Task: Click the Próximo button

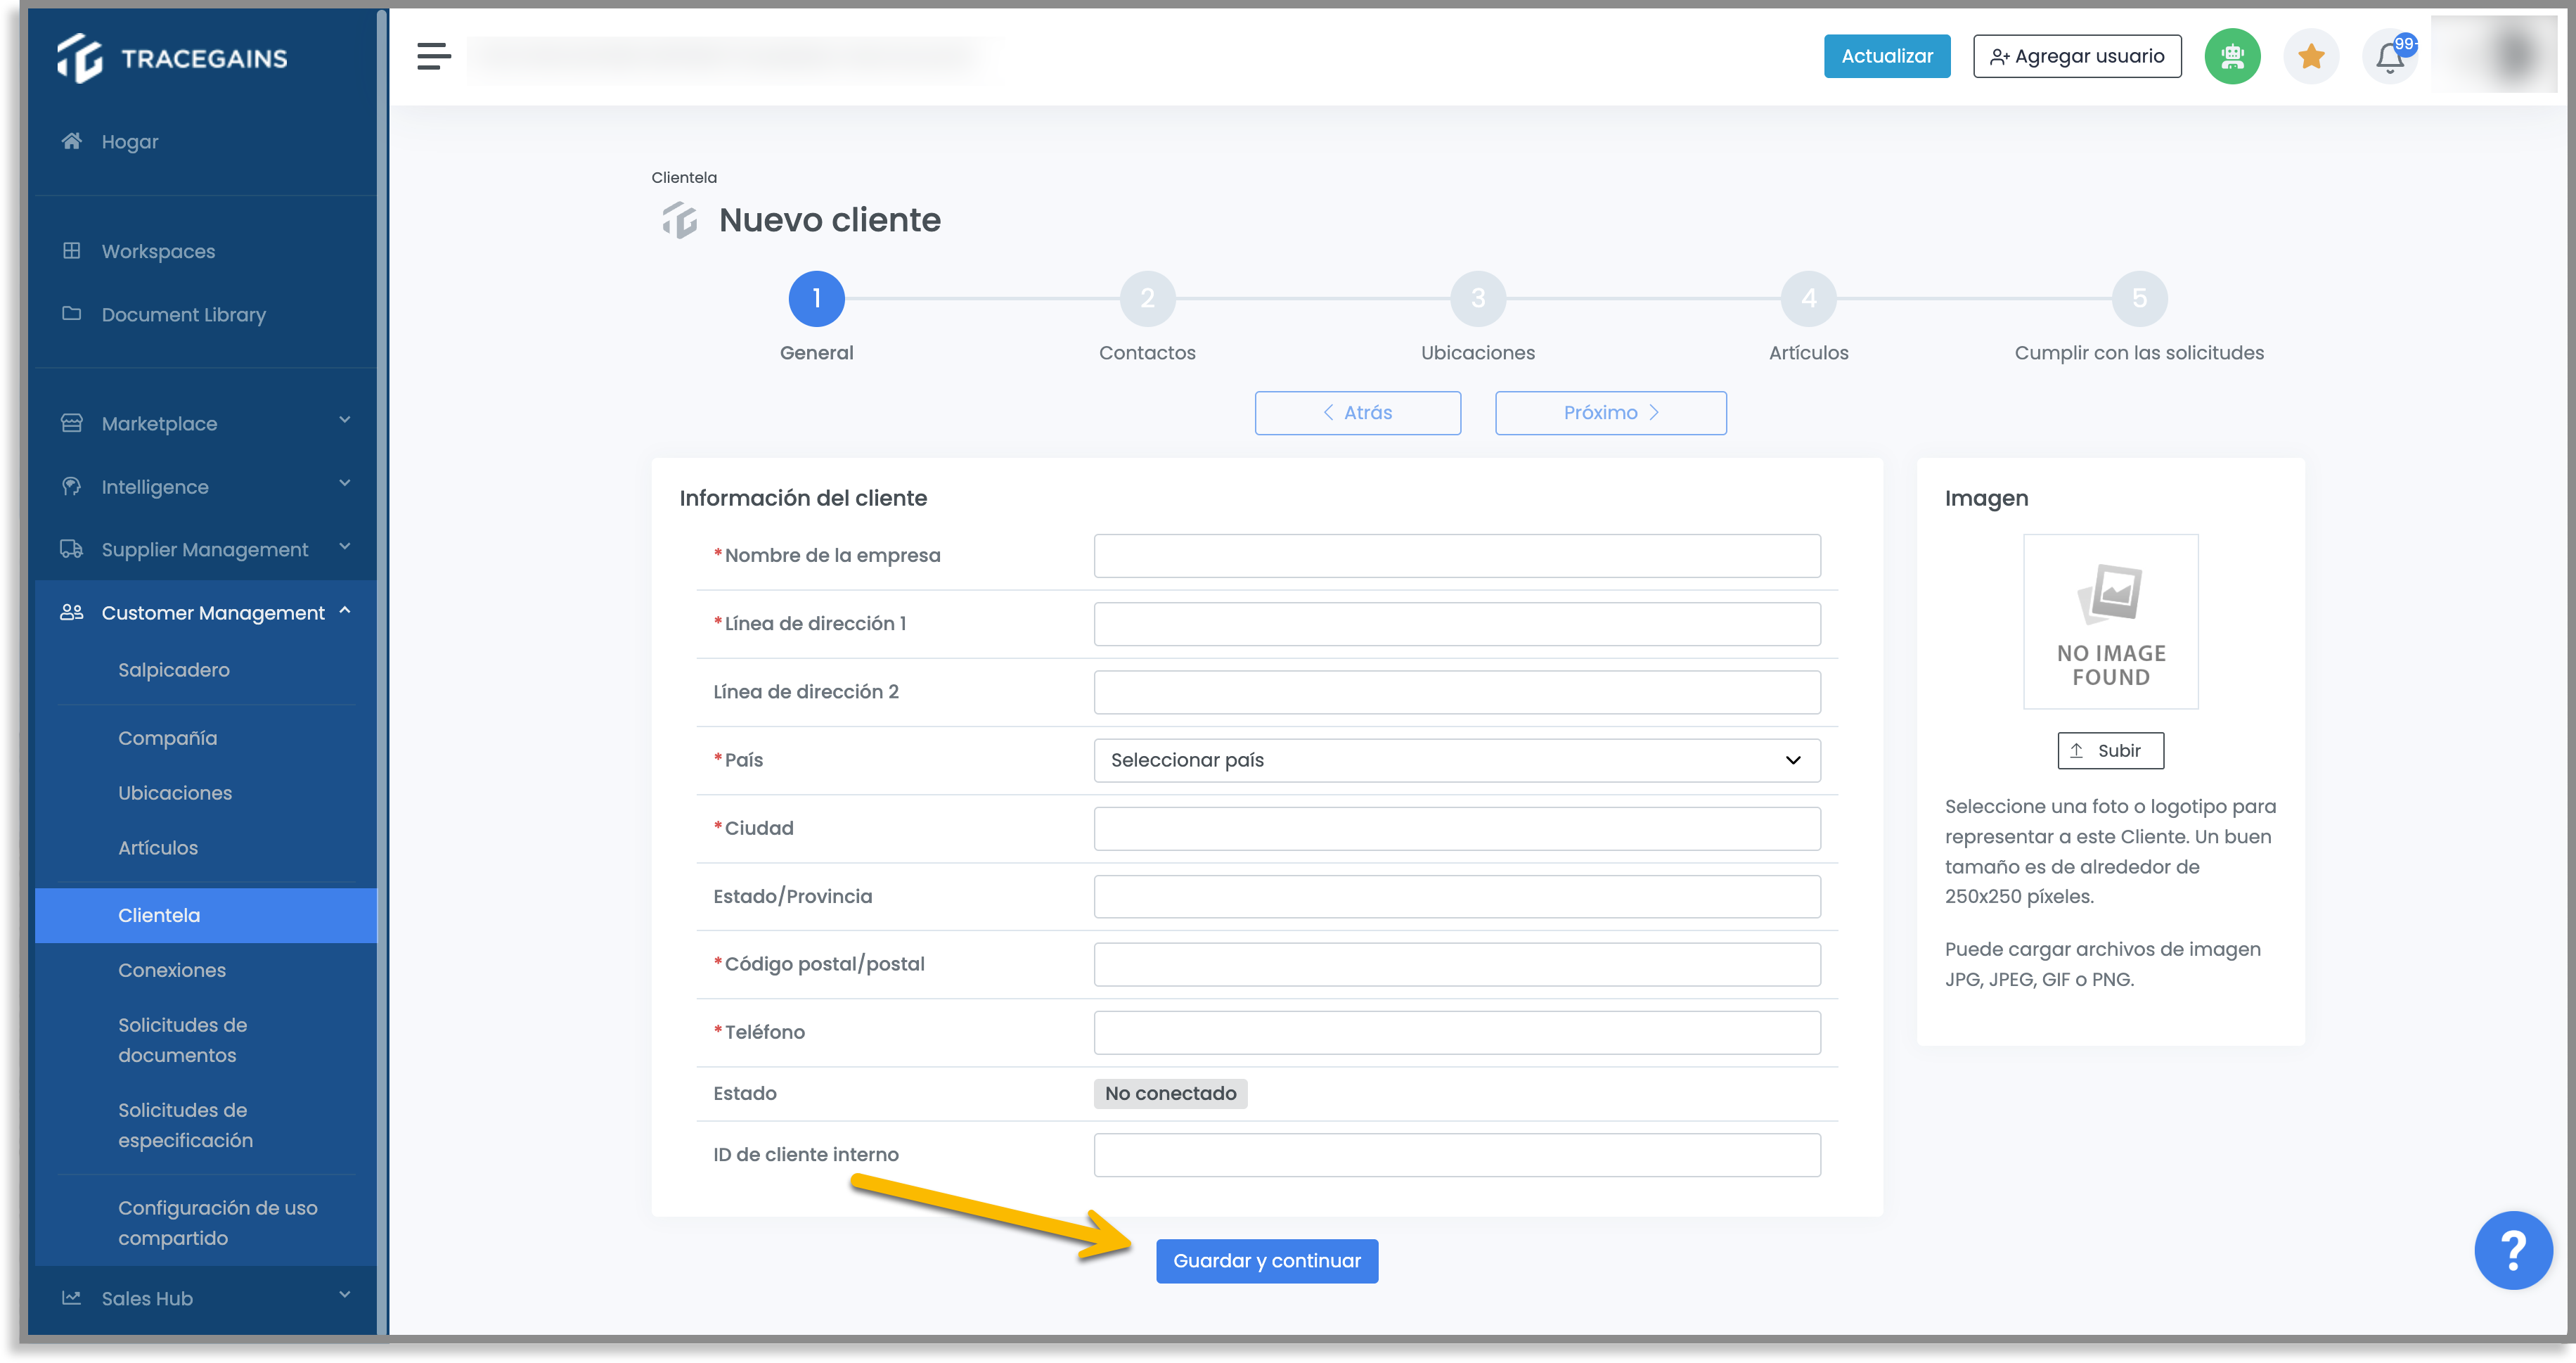Action: (x=1610, y=412)
